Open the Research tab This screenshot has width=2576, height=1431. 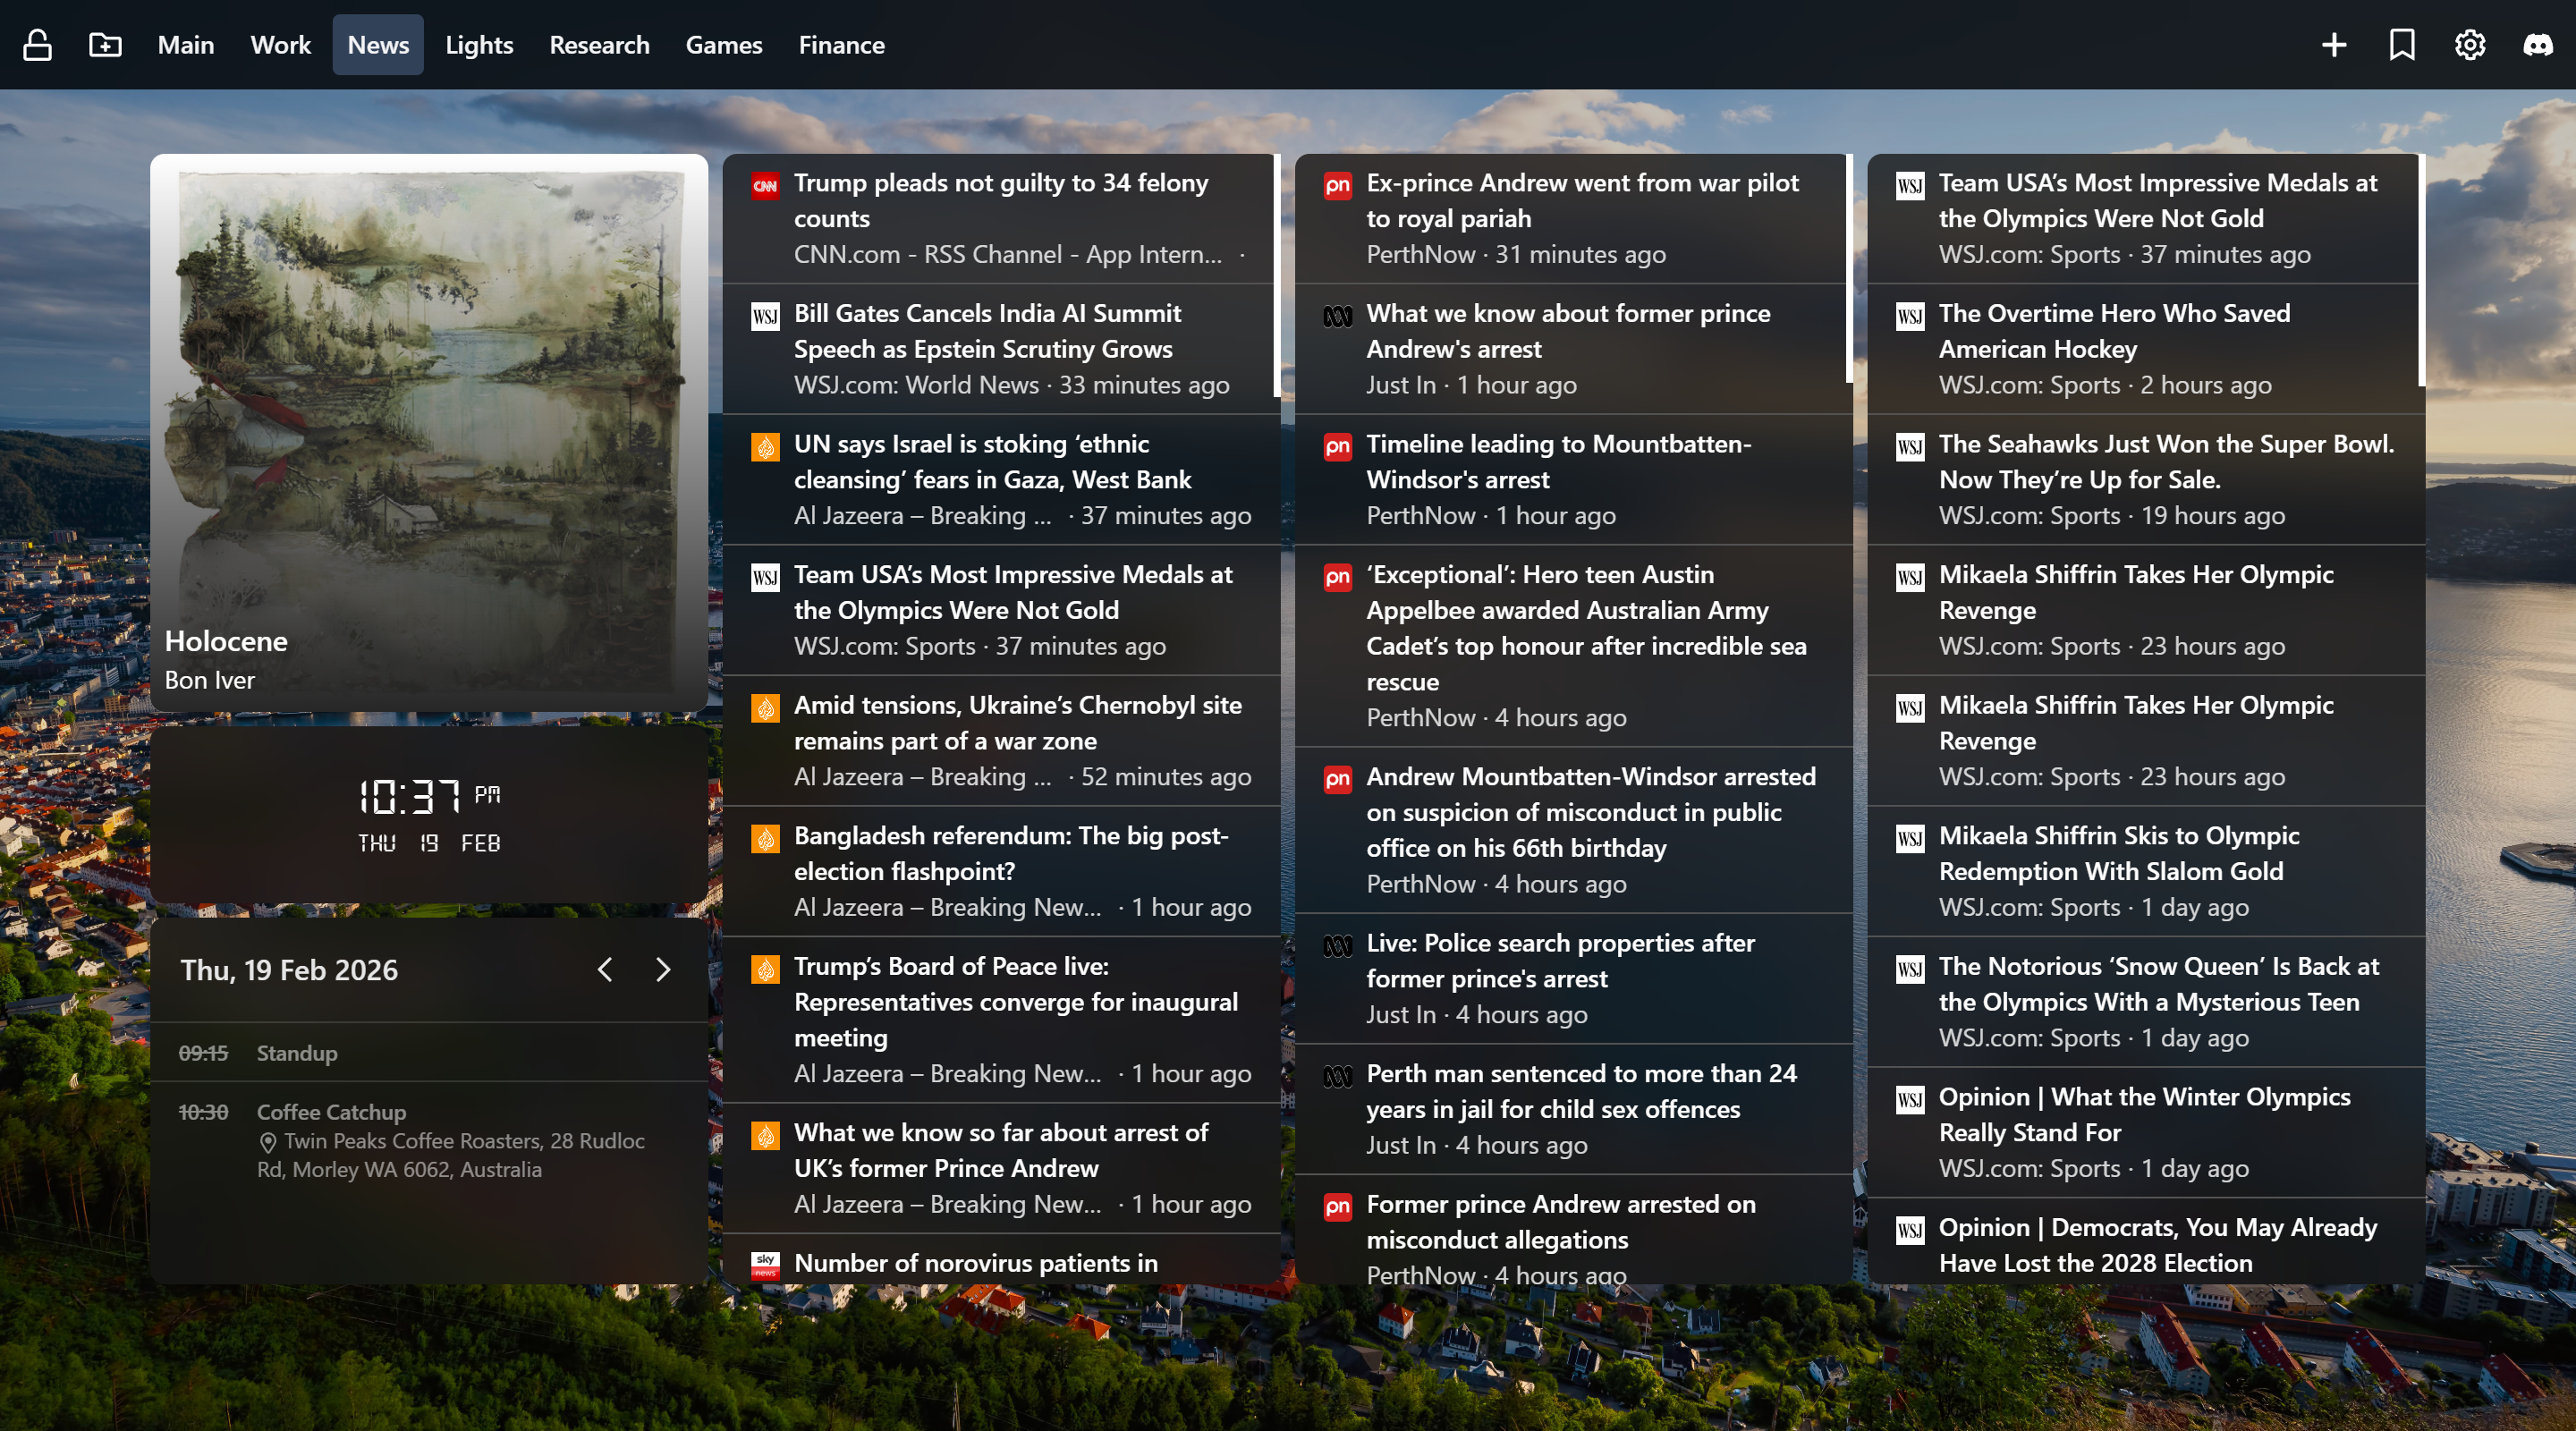(x=599, y=45)
